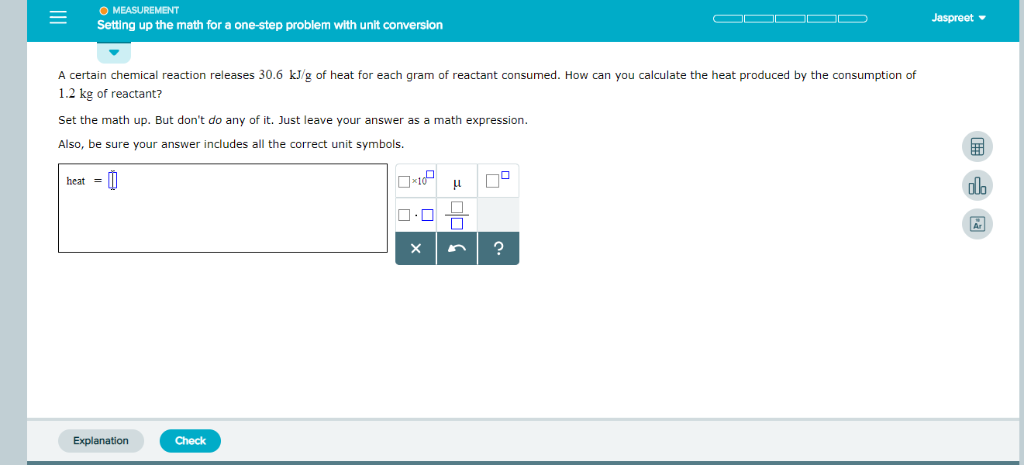1024x465 pixels.
Task: Open the periodic table tool
Action: (977, 224)
